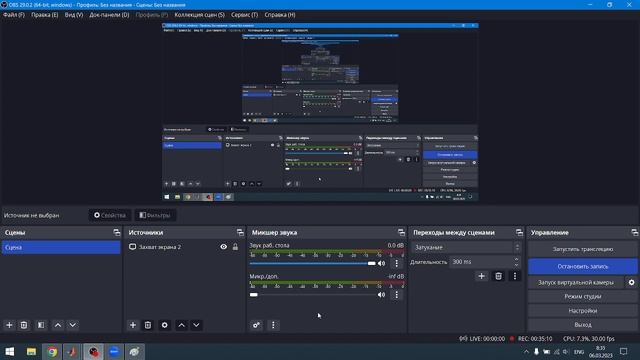Screen dimensions: 640x360
Task: Move source up arrow
Action: click(181, 325)
